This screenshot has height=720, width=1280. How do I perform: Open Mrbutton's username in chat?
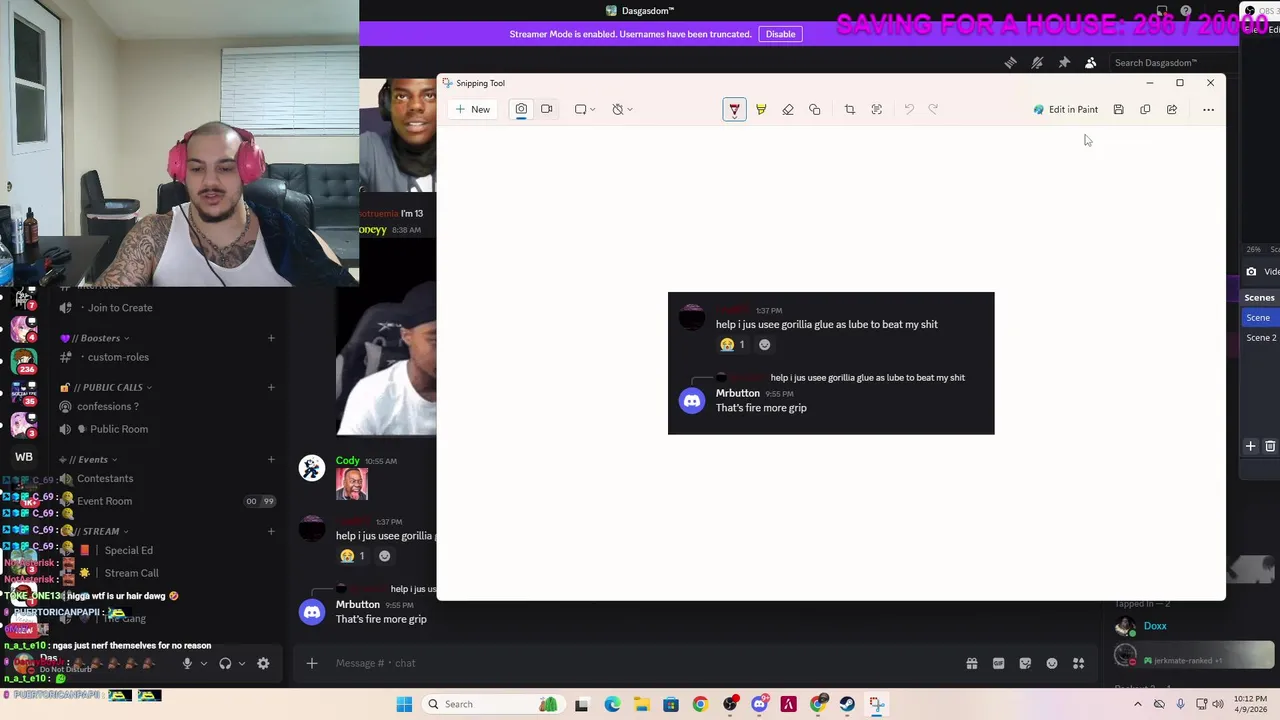[358, 604]
